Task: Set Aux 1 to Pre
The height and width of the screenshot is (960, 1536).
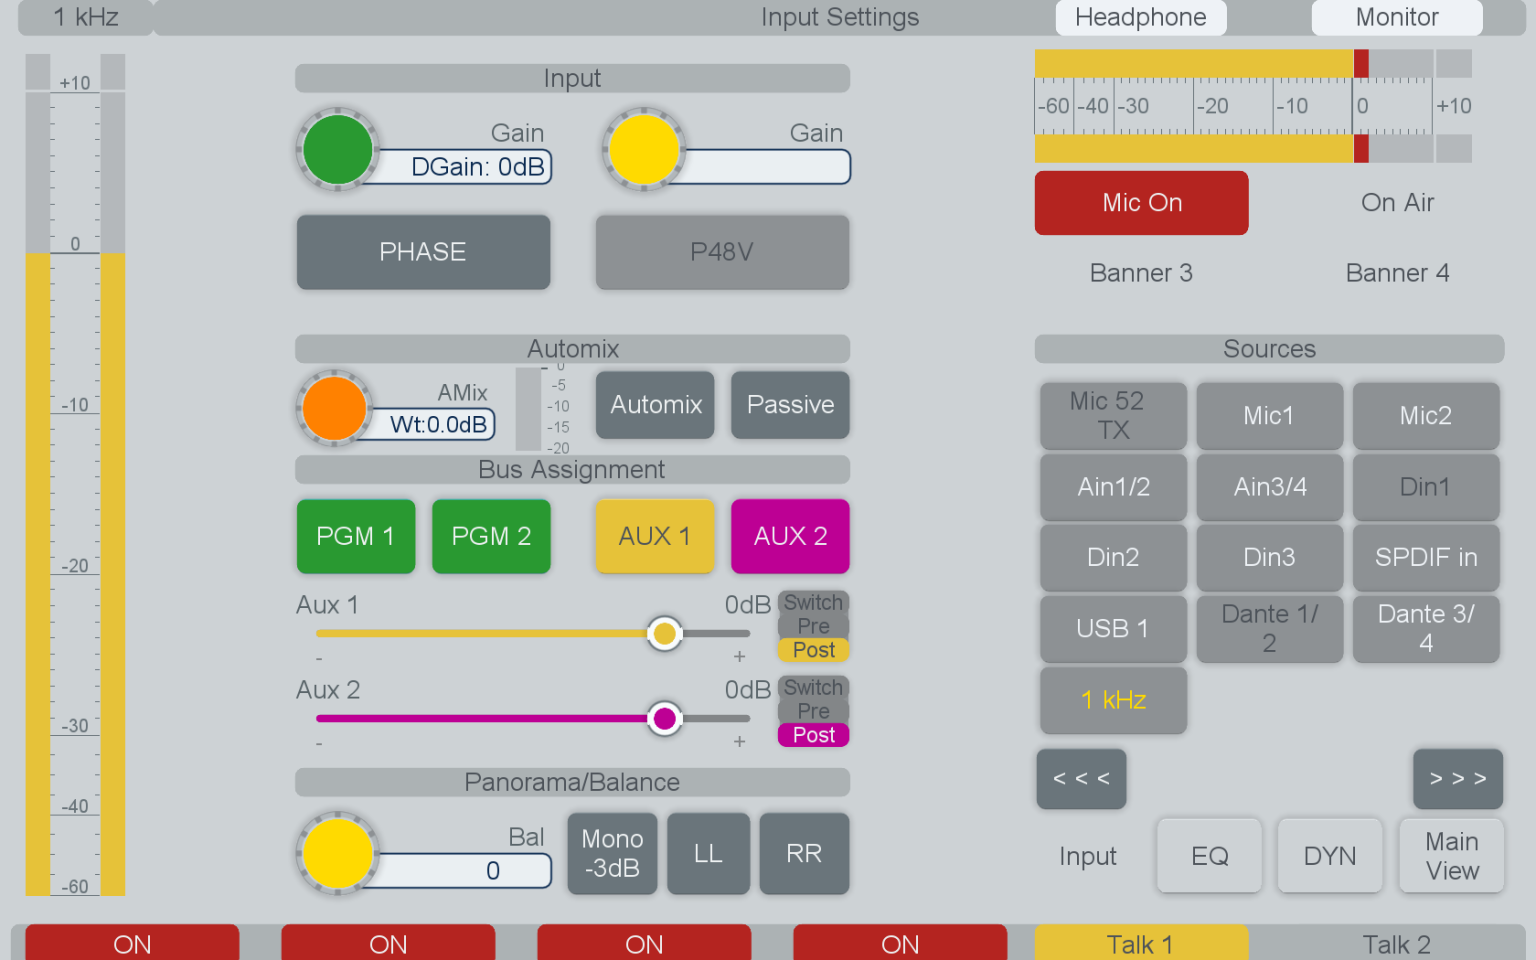Action: point(813,626)
